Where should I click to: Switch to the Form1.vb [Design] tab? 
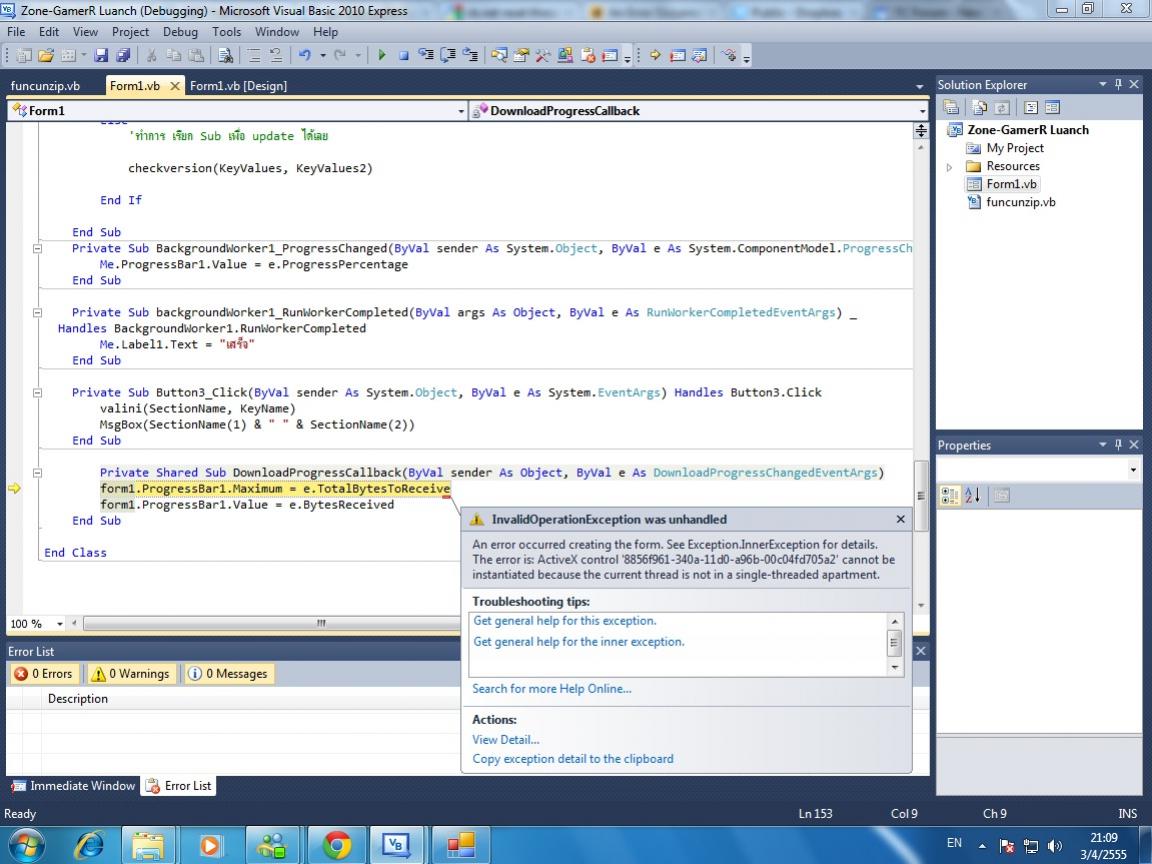click(238, 86)
